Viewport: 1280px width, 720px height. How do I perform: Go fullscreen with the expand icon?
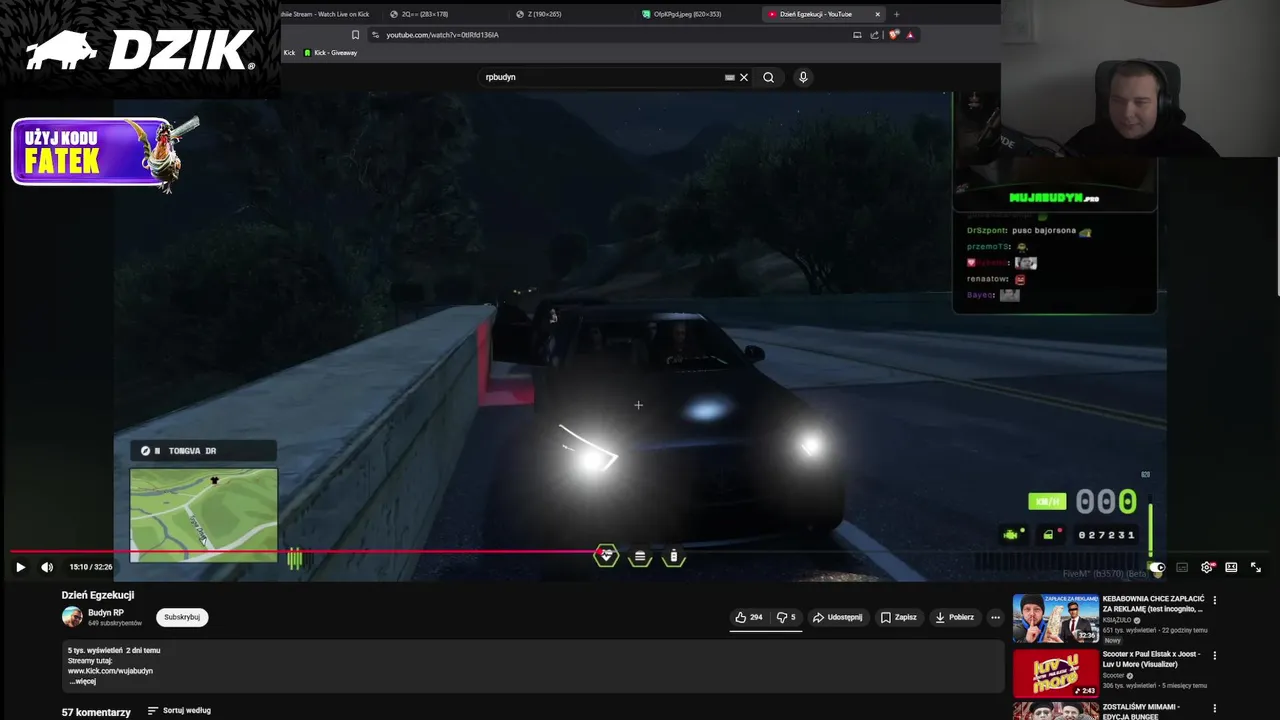click(x=1256, y=567)
